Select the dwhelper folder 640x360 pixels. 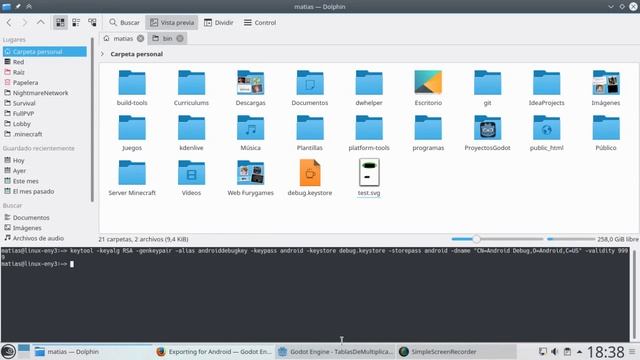[369, 88]
